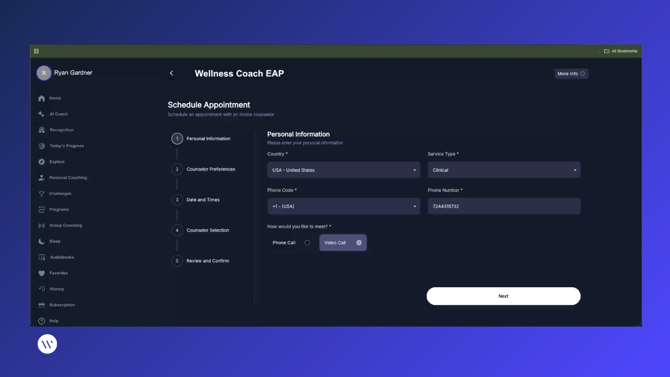This screenshot has height=377, width=670.
Task: Click the Wellness Coach EAP heading
Action: coord(239,74)
